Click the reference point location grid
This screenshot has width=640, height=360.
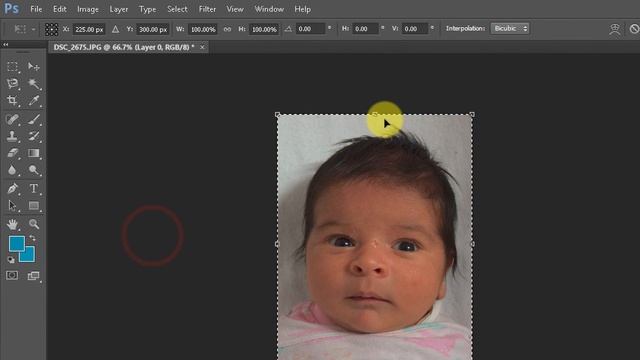(51, 29)
